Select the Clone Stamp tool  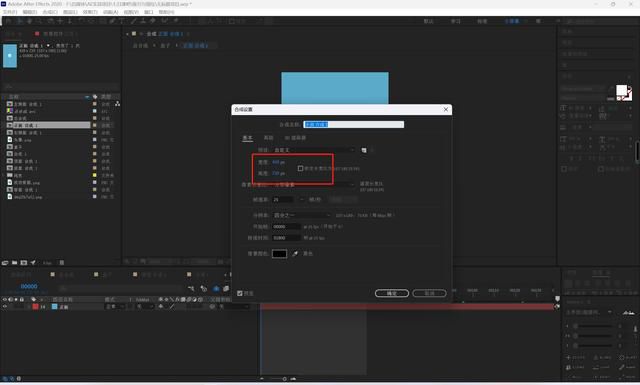click(143, 21)
